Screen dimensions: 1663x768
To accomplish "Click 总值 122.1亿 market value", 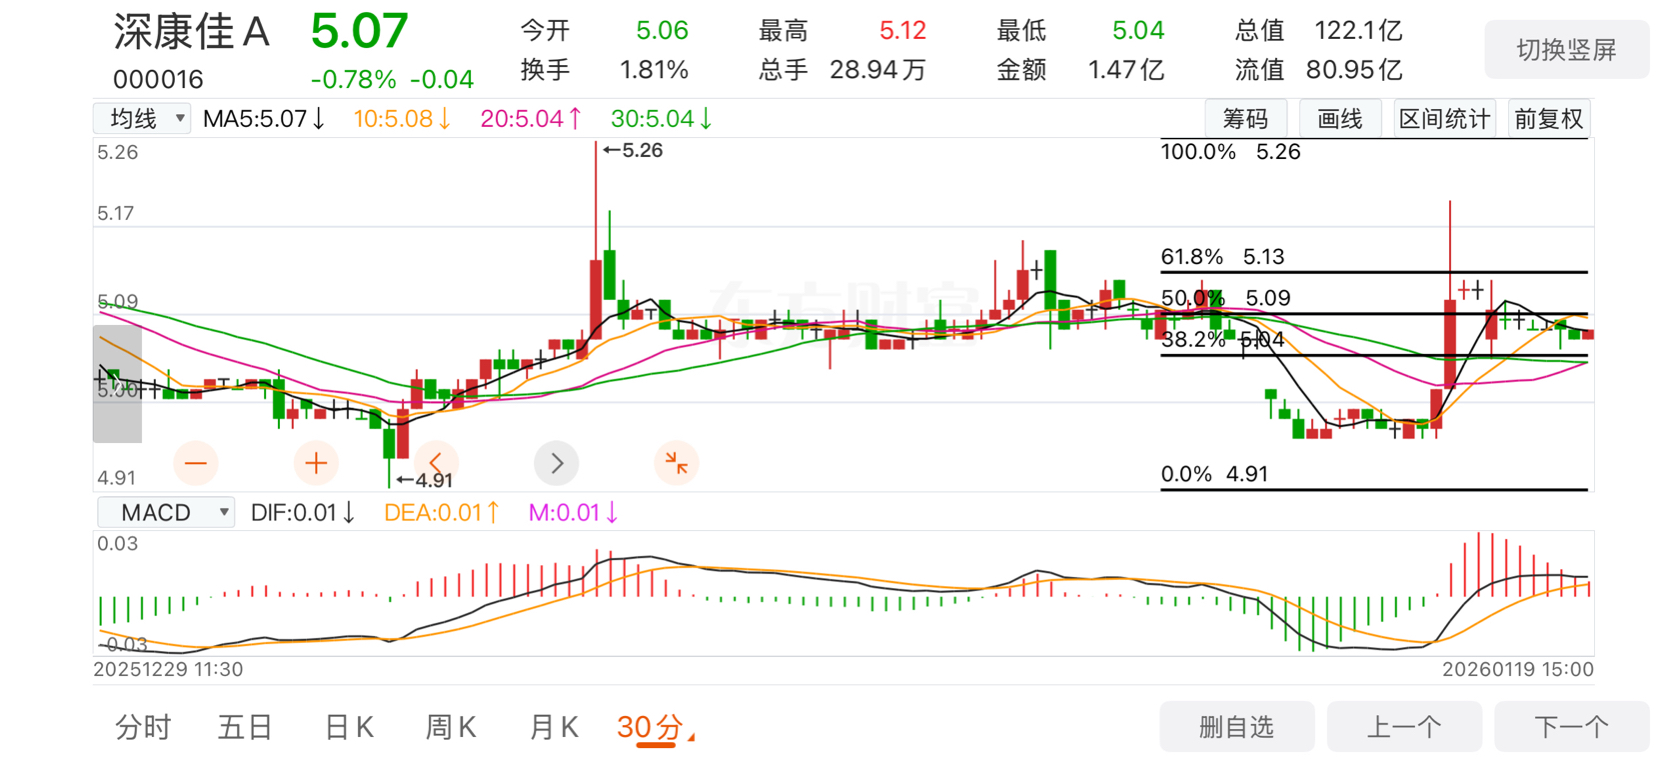I will click(1318, 31).
